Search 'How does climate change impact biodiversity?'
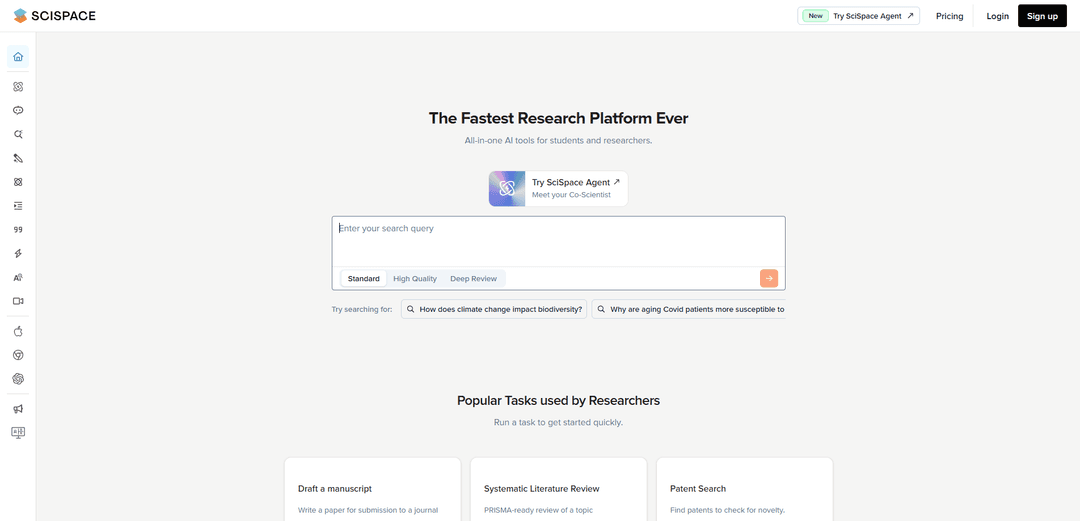The width and height of the screenshot is (1080, 521). (x=494, y=309)
